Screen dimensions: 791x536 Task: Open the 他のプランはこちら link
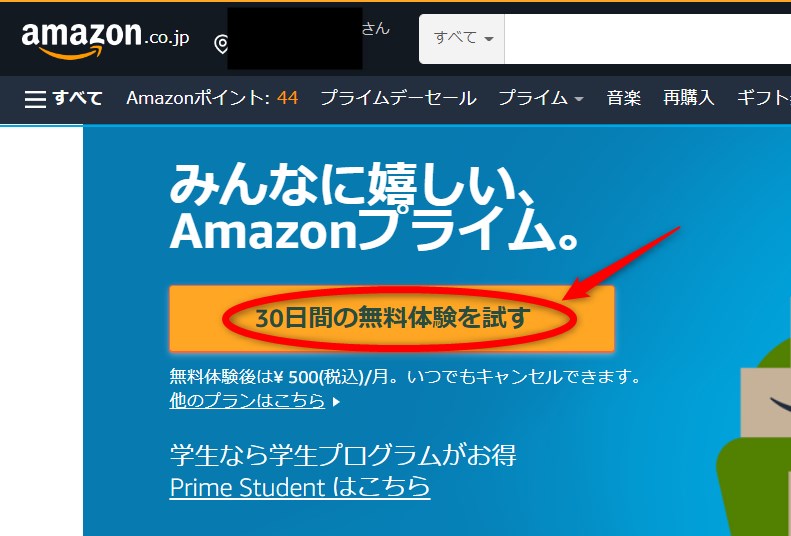tap(247, 401)
